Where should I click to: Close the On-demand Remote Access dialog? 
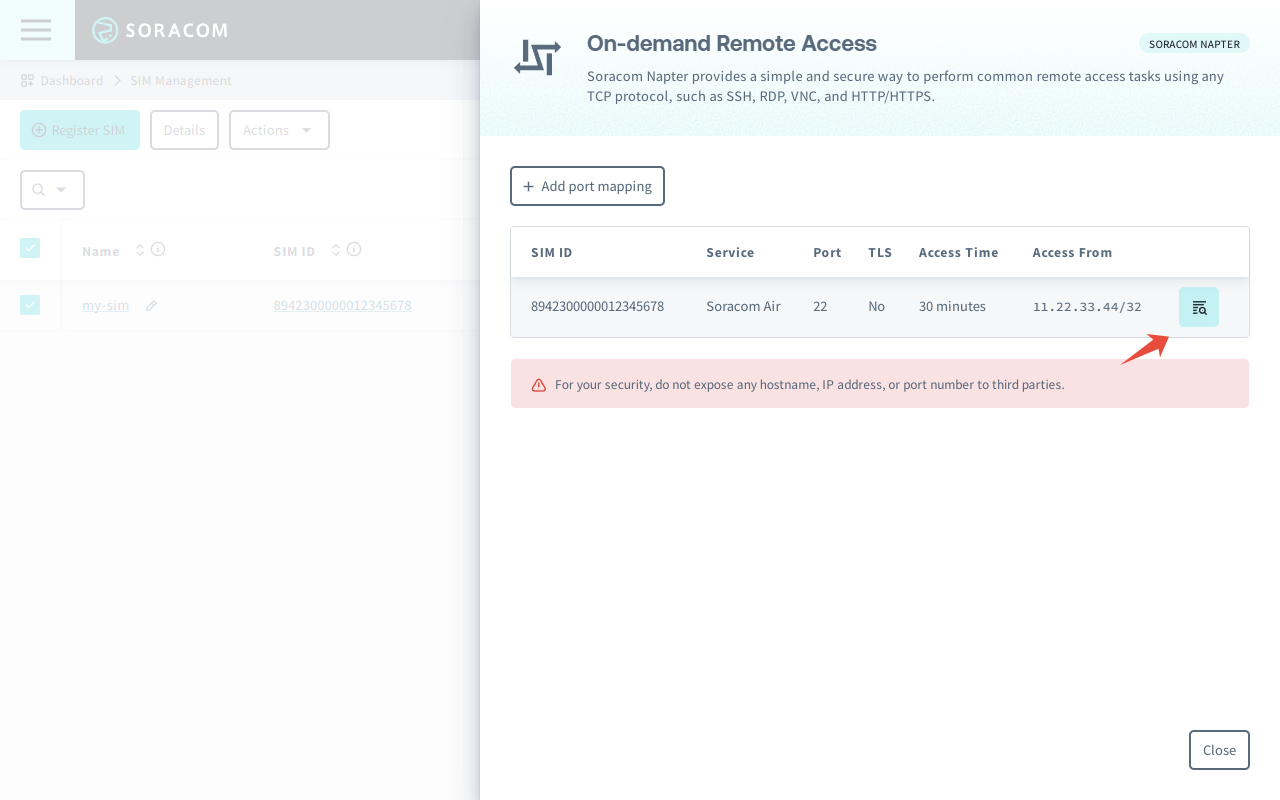[x=1219, y=750]
